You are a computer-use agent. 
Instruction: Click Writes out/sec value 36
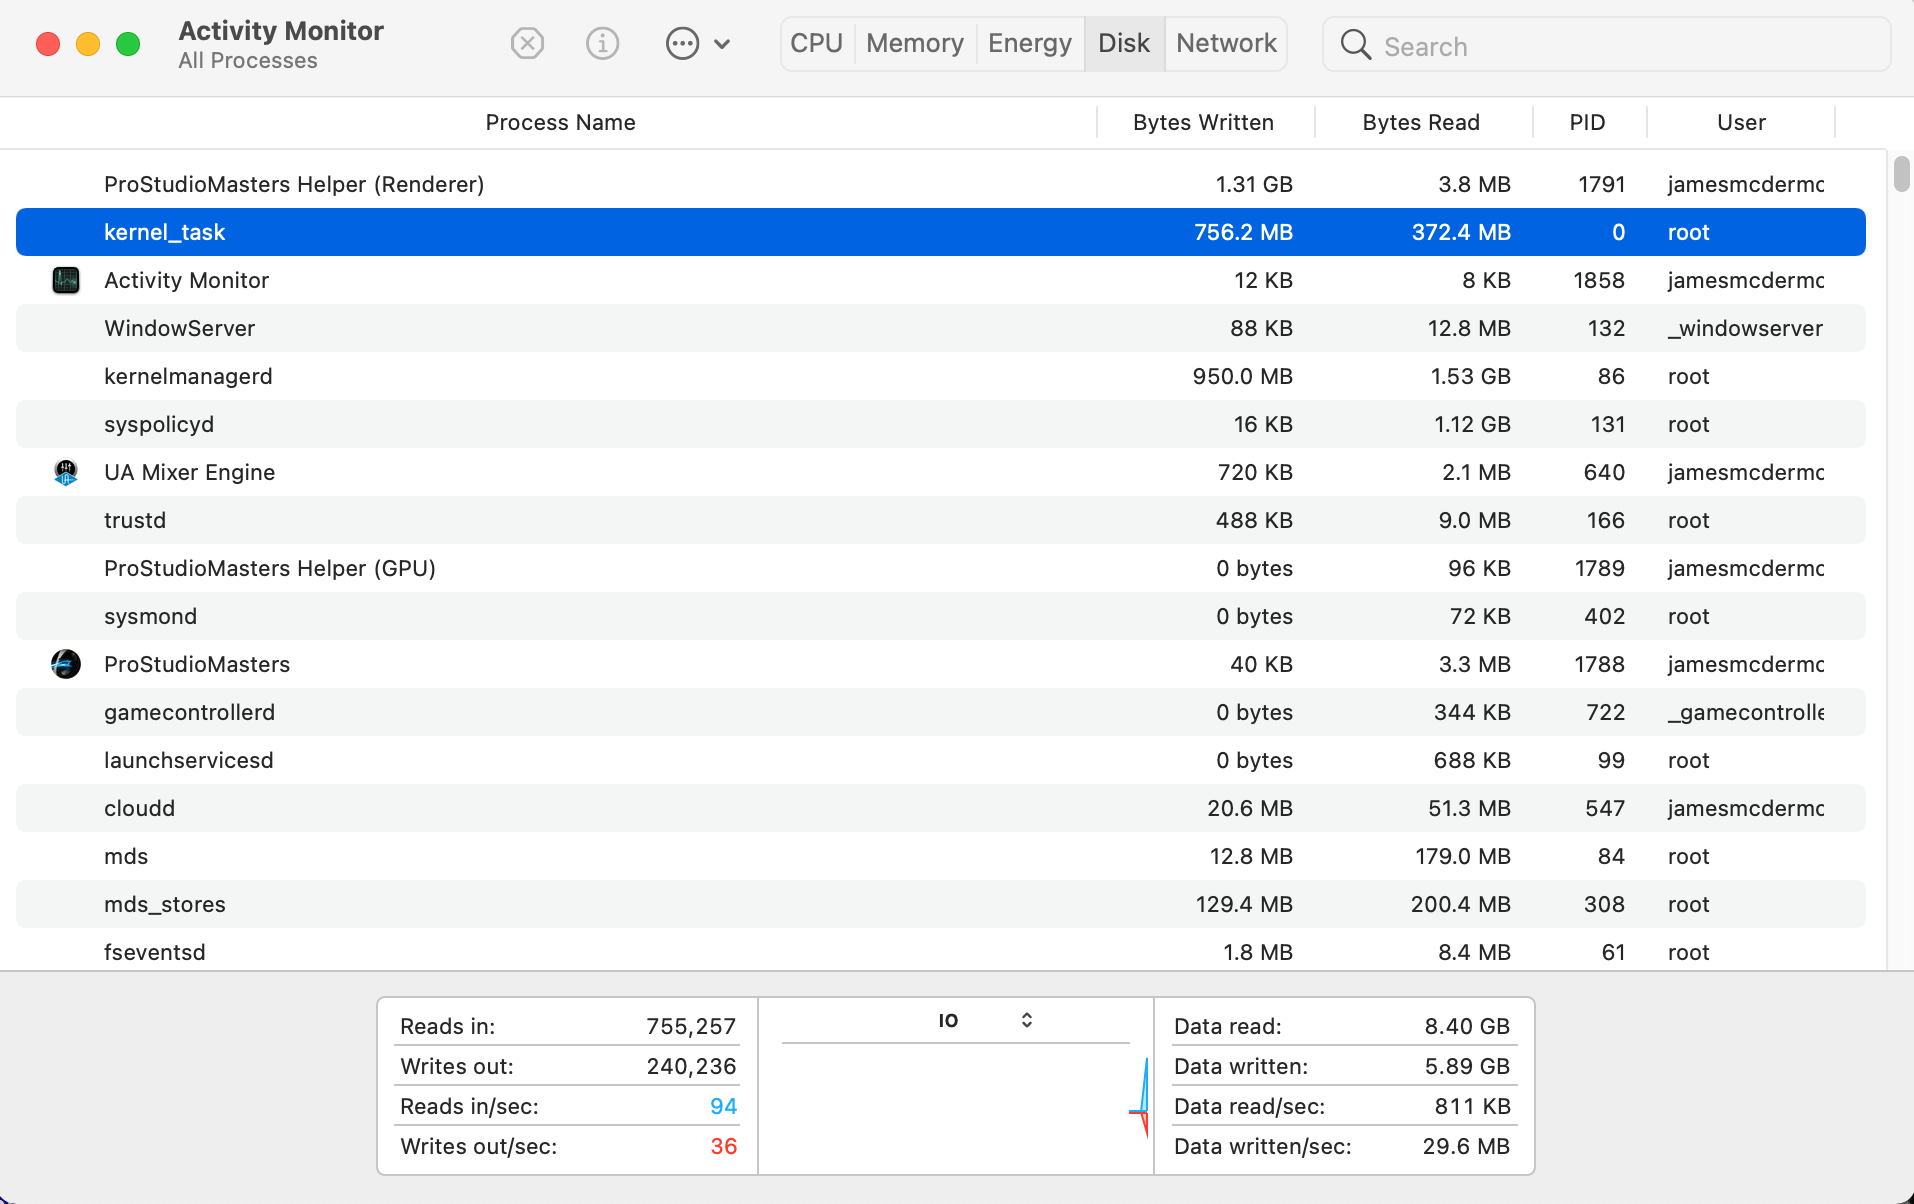coord(723,1146)
